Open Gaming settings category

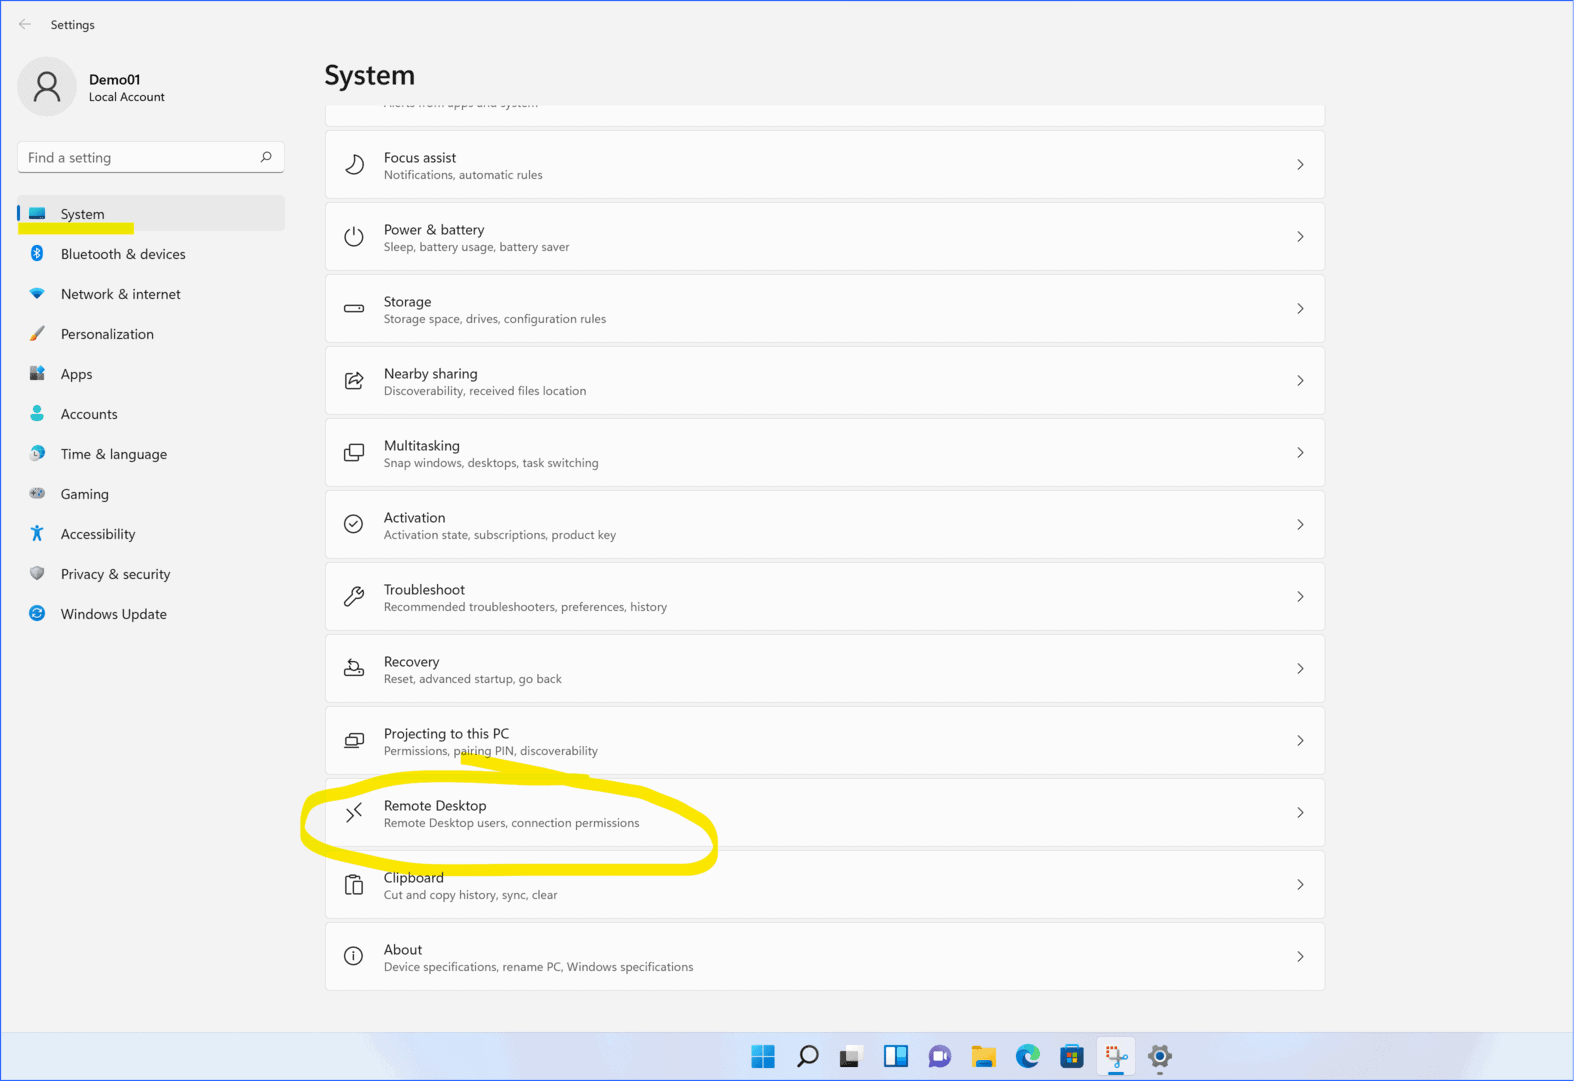tap(151, 494)
